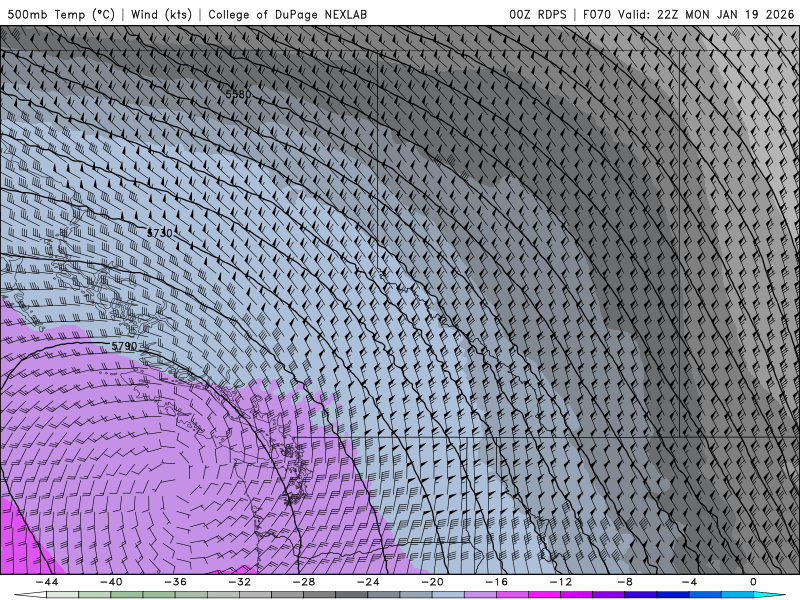The height and width of the screenshot is (600, 800).
Task: Click the -32 colorbar tick label
Action: (240, 582)
